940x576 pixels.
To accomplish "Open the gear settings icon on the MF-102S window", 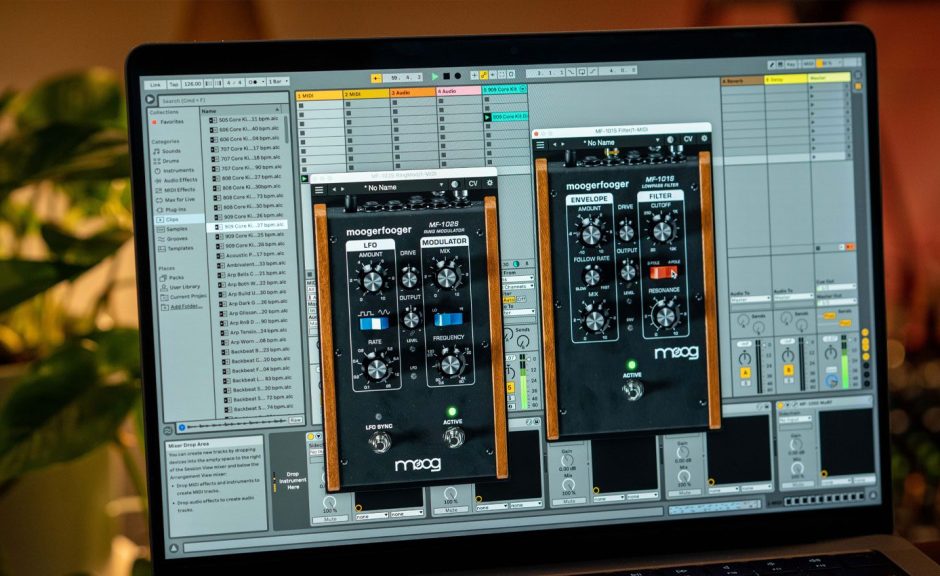I will [489, 183].
